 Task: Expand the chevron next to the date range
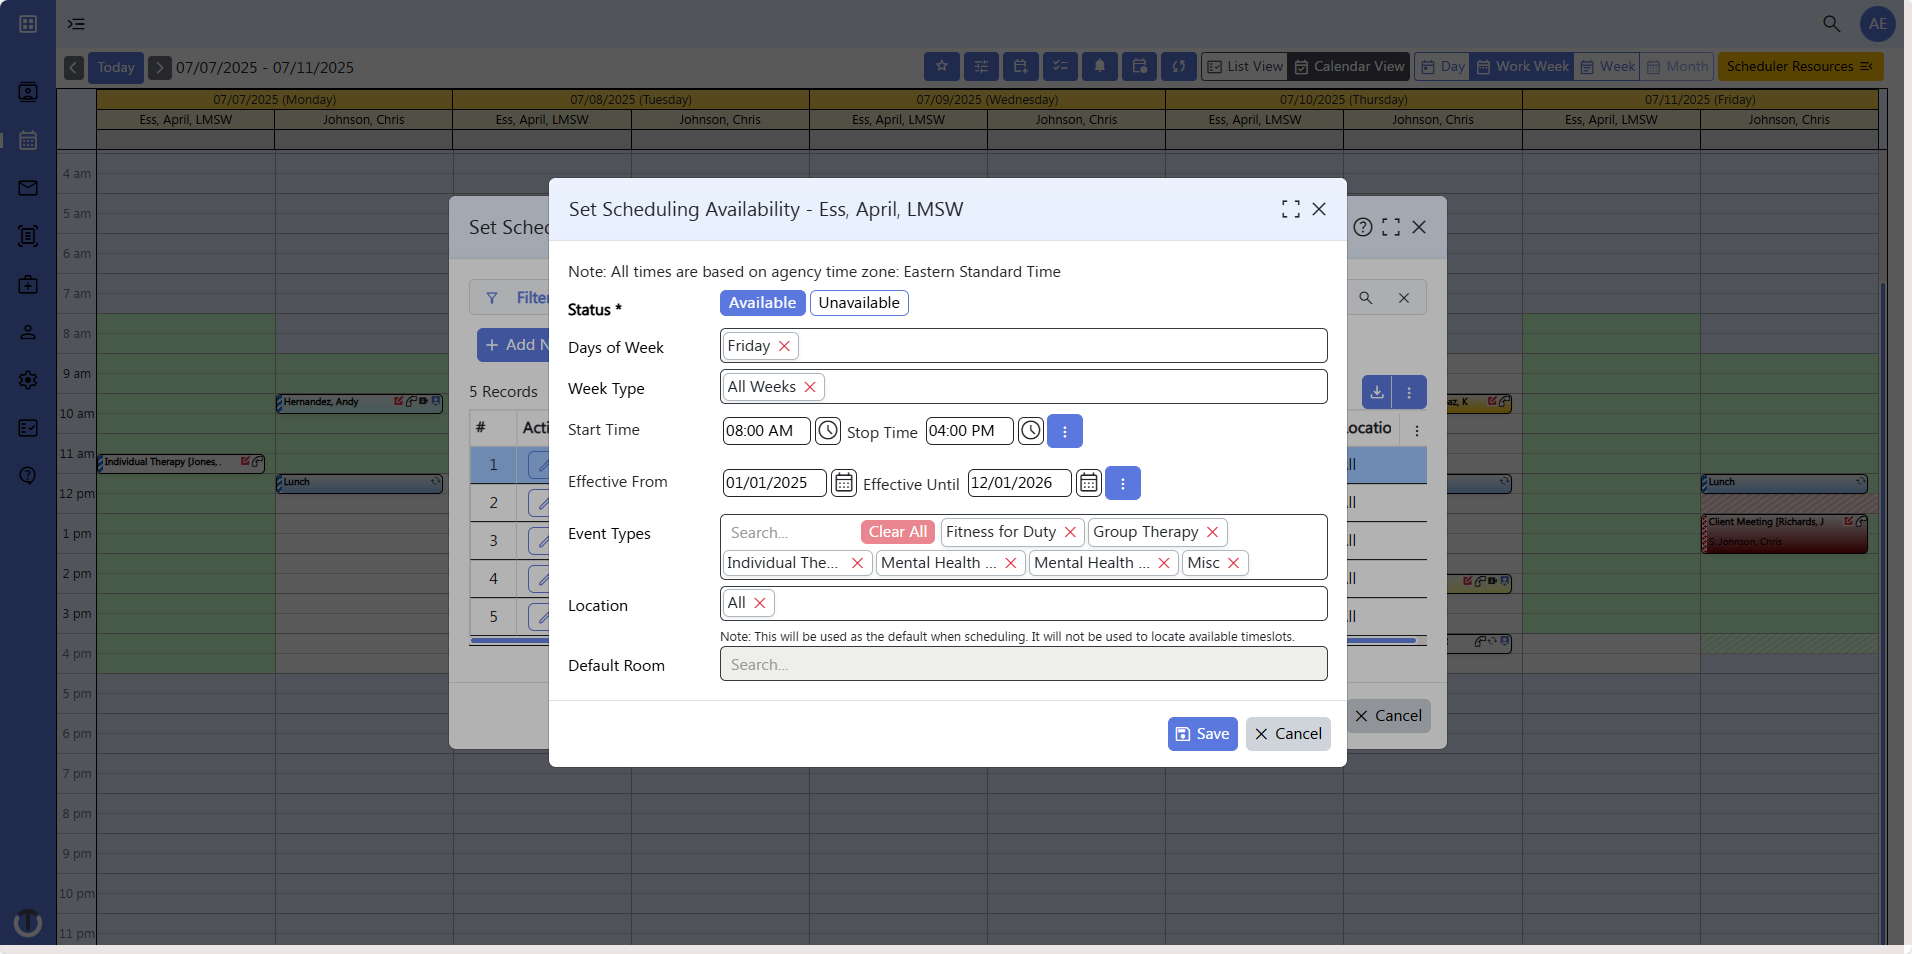click(x=160, y=67)
